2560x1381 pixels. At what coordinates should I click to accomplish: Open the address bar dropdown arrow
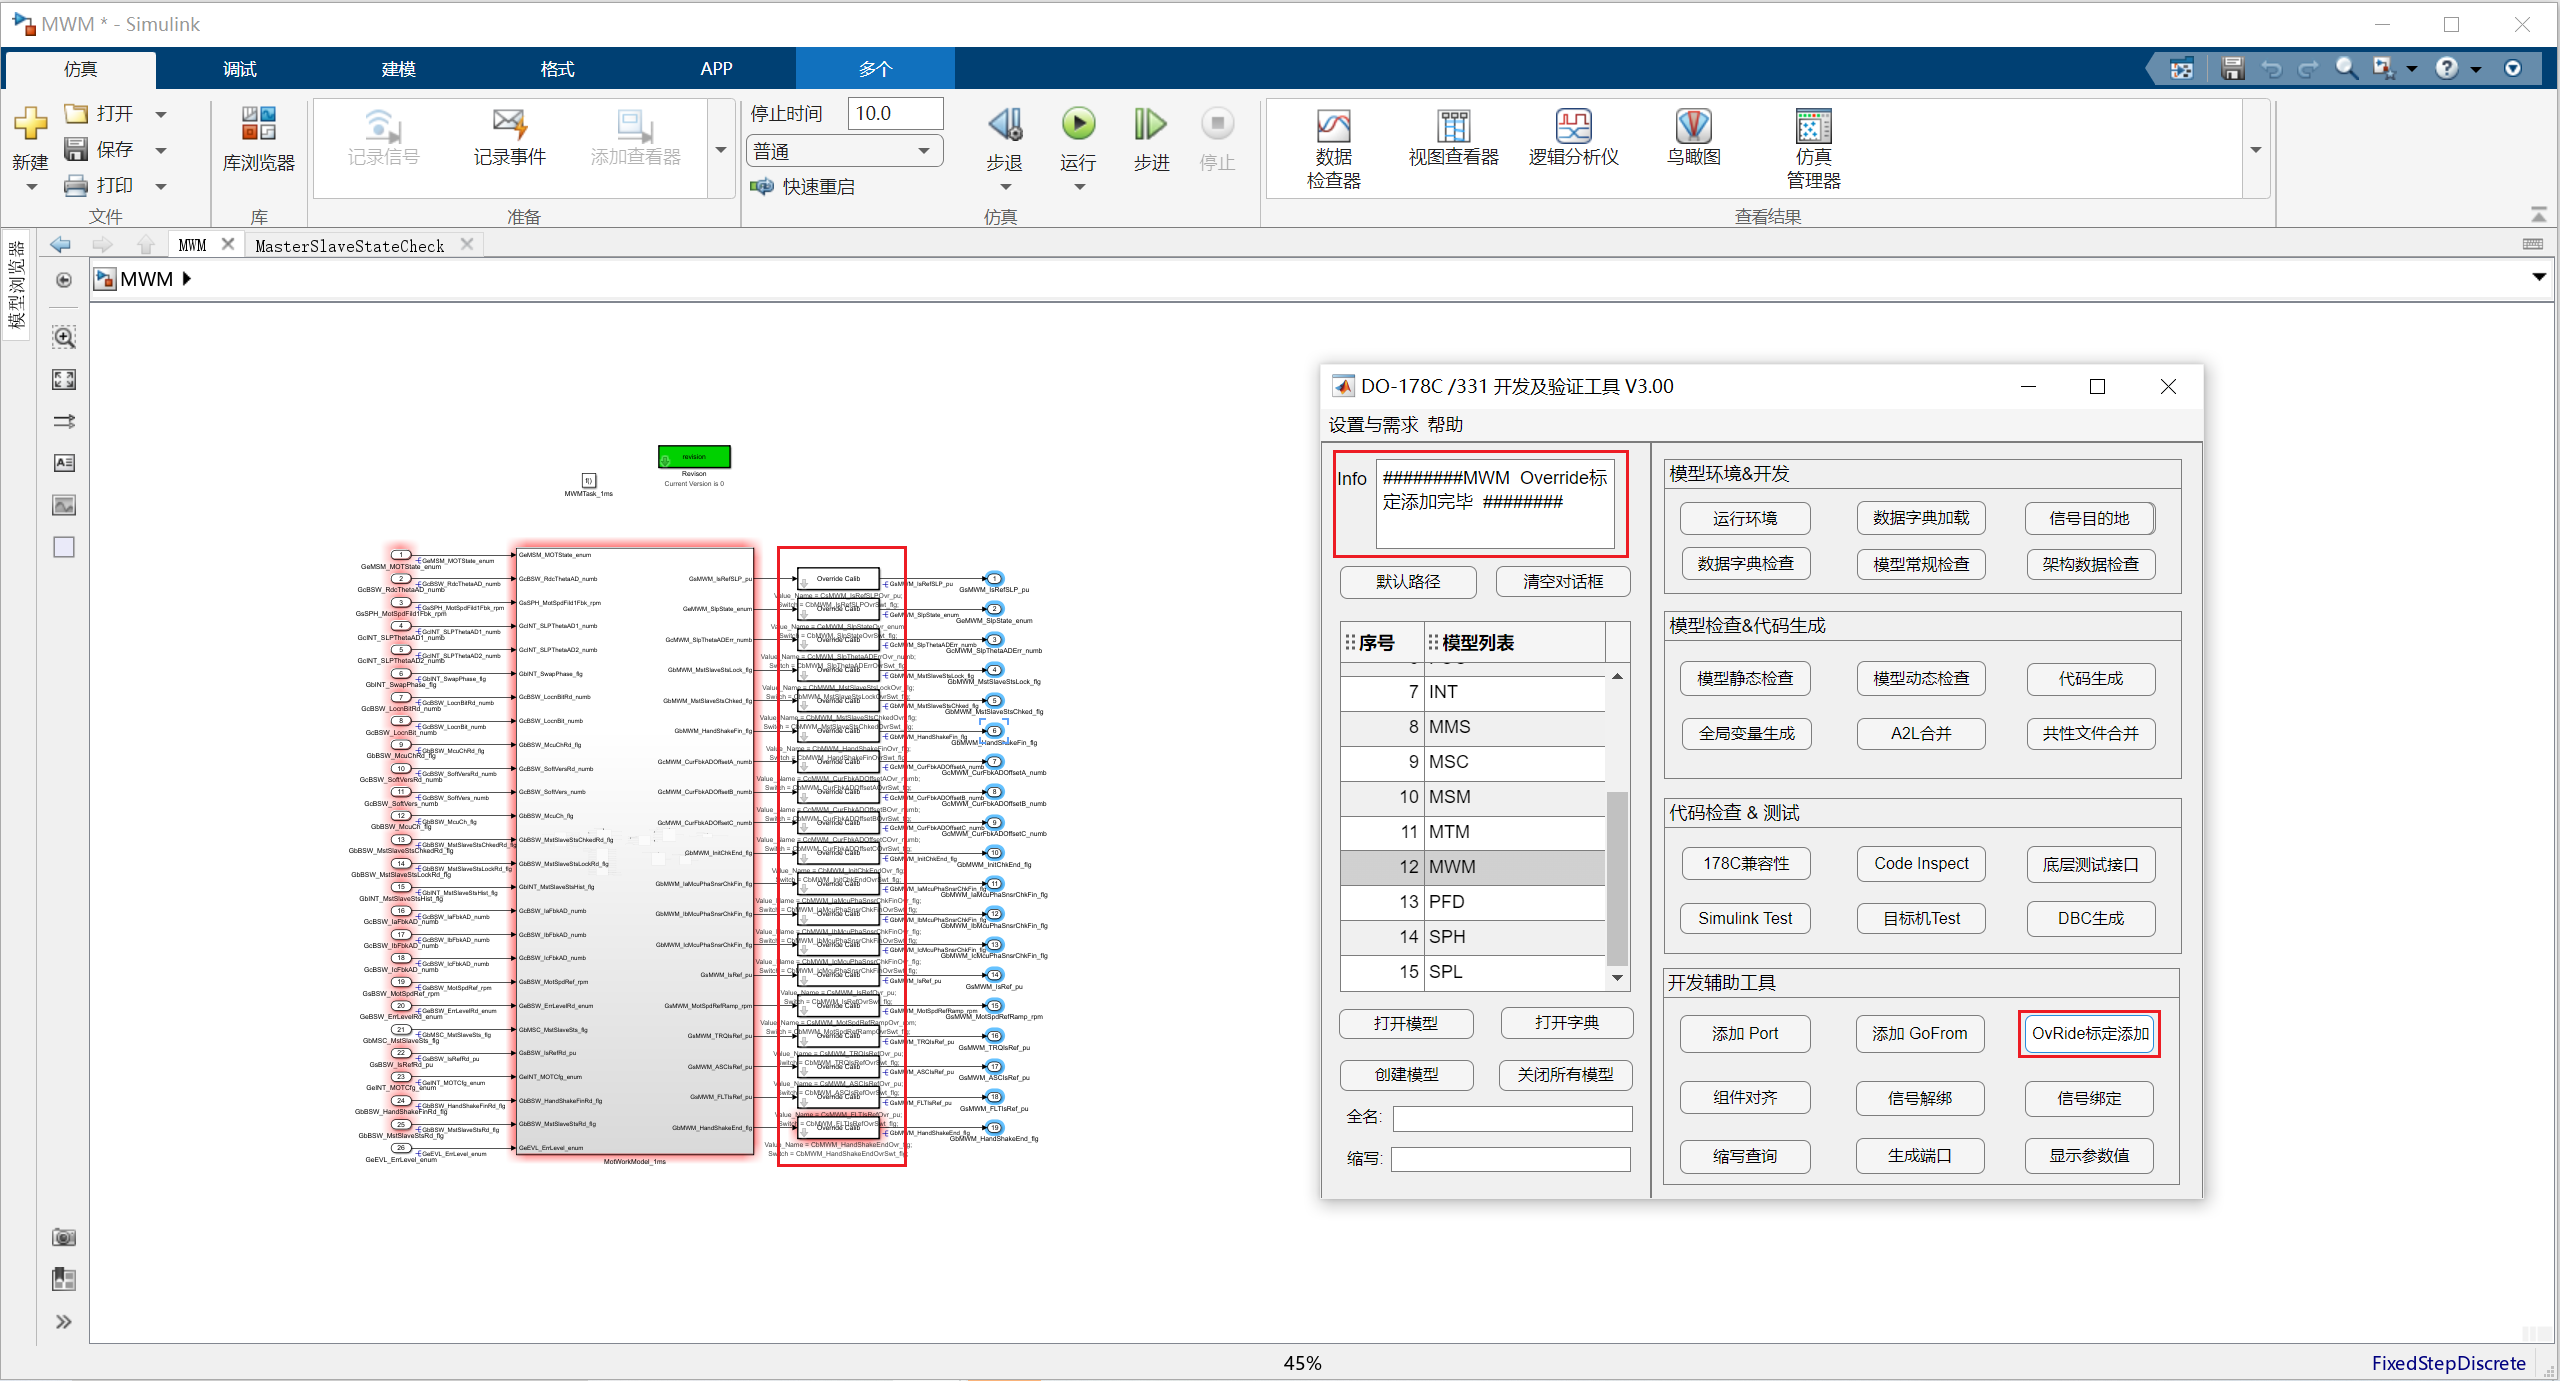(2538, 278)
